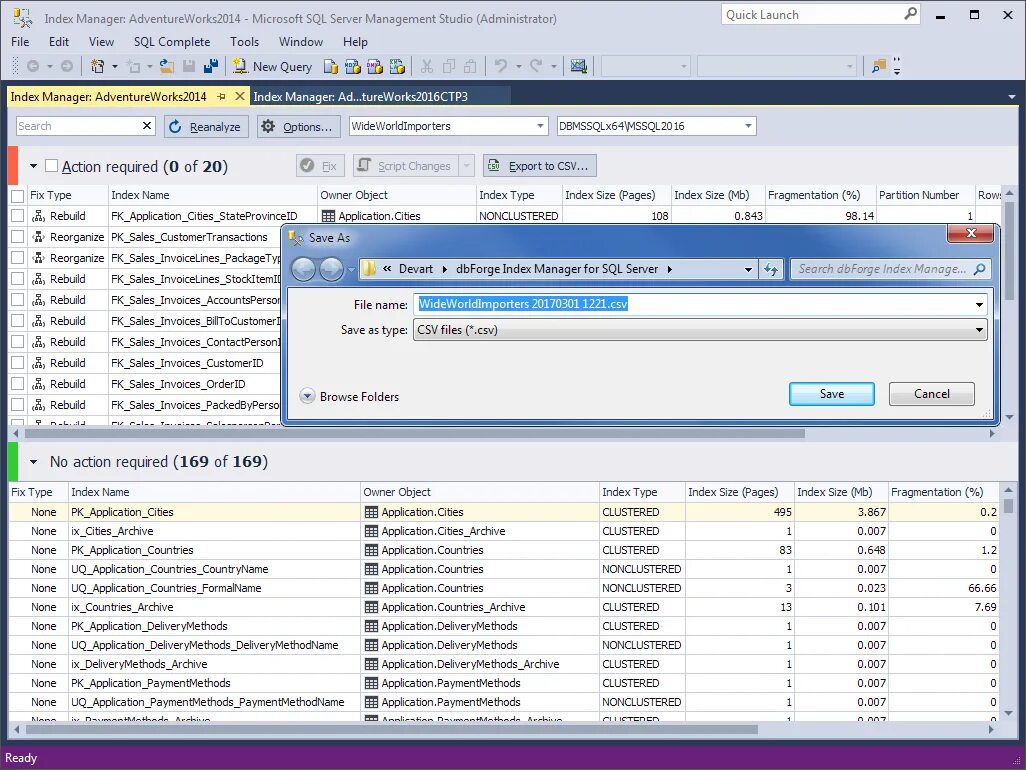Click the Reanalyze button
The width and height of the screenshot is (1026, 770).
click(x=207, y=126)
